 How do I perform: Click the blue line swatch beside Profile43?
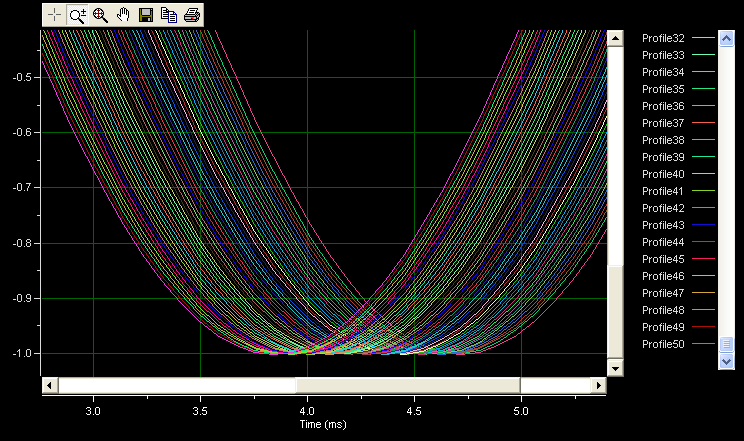(x=704, y=225)
